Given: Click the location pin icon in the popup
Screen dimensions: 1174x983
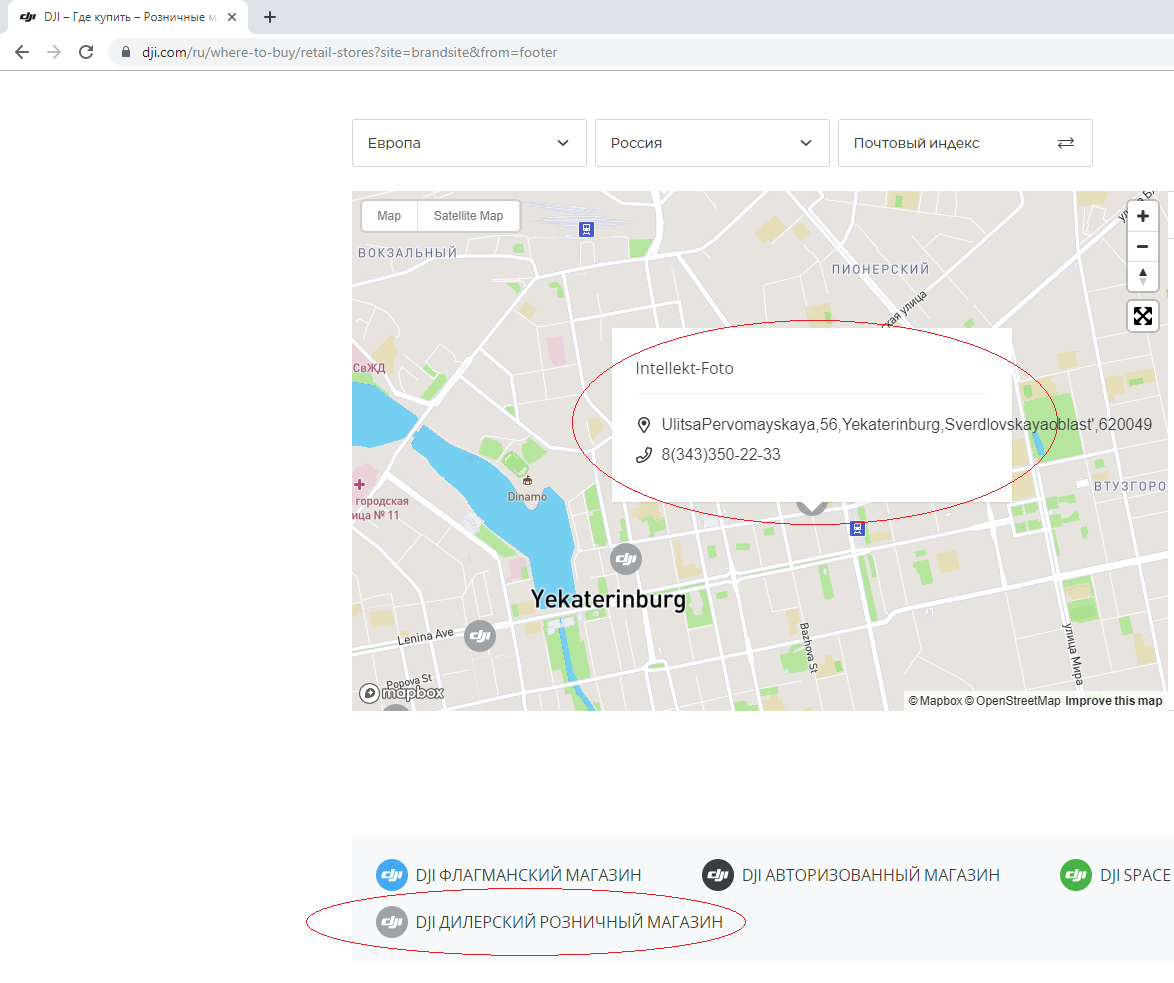Looking at the screenshot, I should (643, 425).
